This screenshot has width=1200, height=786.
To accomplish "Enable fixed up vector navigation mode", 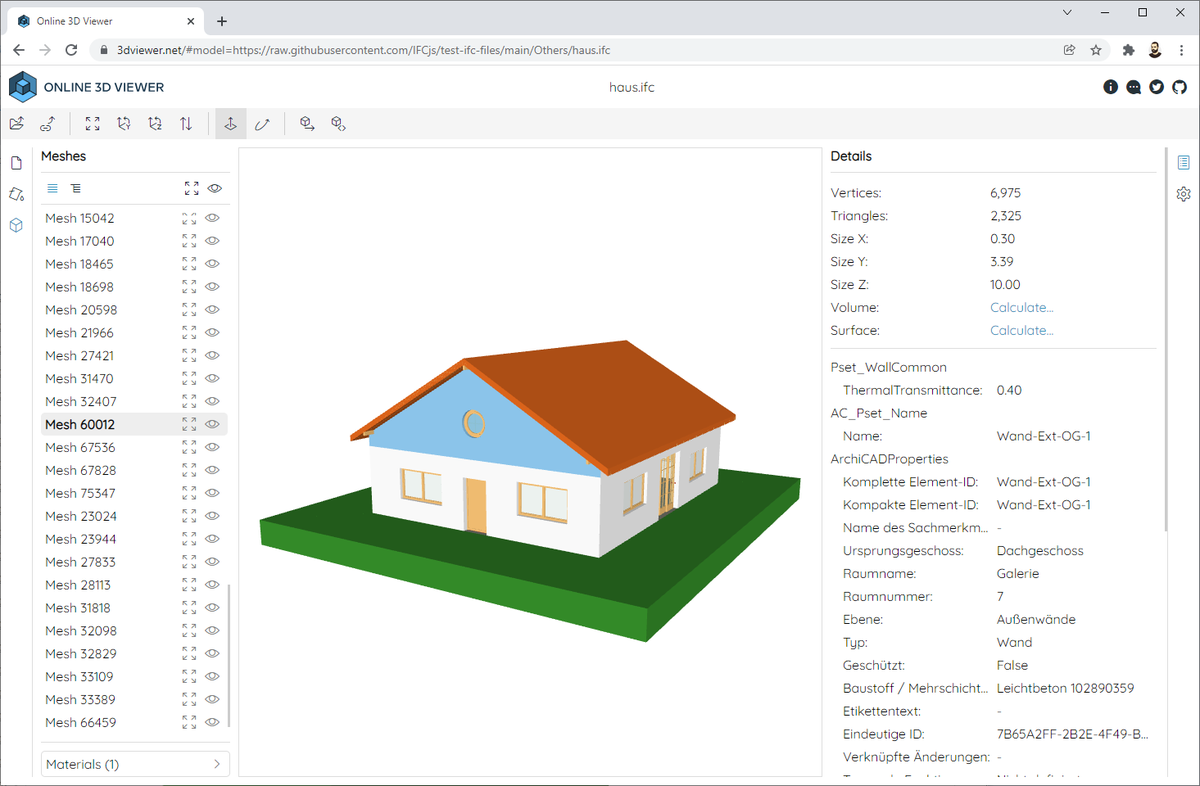I will tap(230, 124).
